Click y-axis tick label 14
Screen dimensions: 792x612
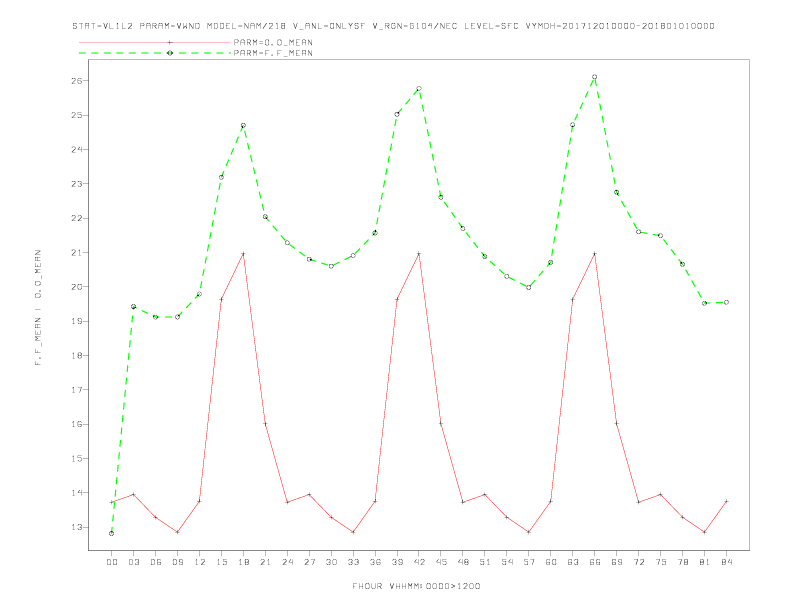tap(79, 493)
